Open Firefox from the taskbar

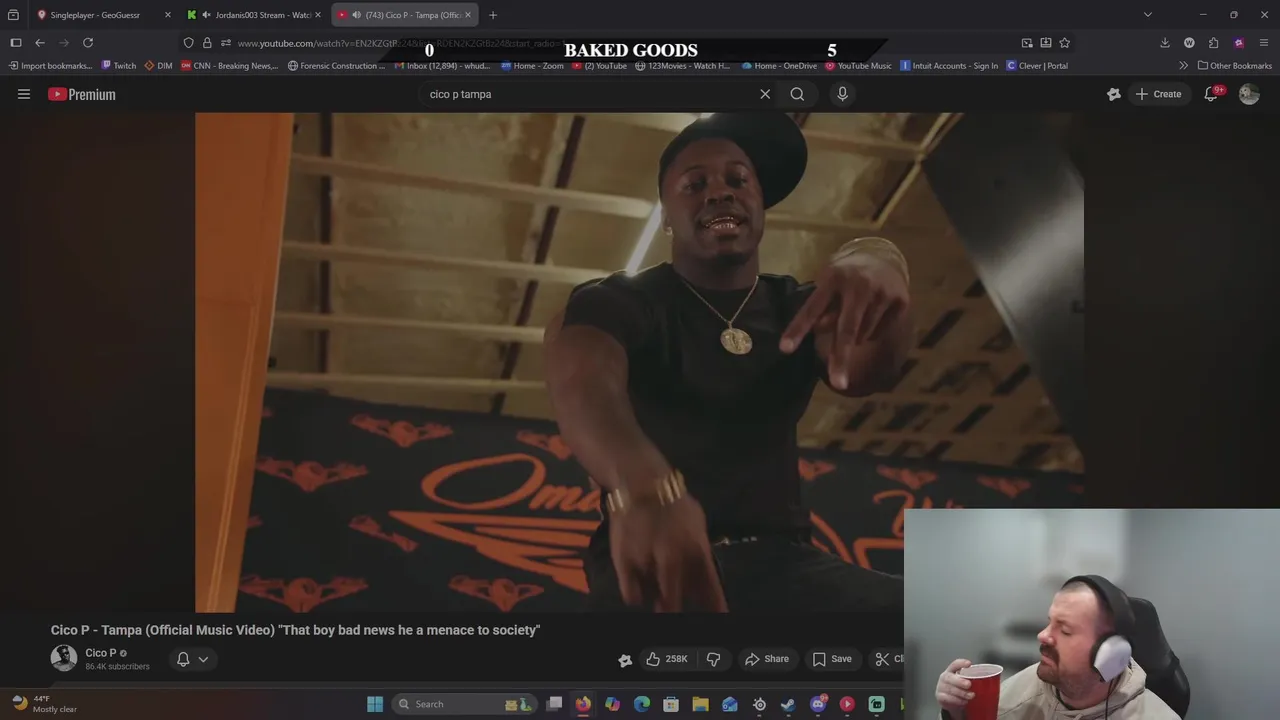(x=583, y=704)
